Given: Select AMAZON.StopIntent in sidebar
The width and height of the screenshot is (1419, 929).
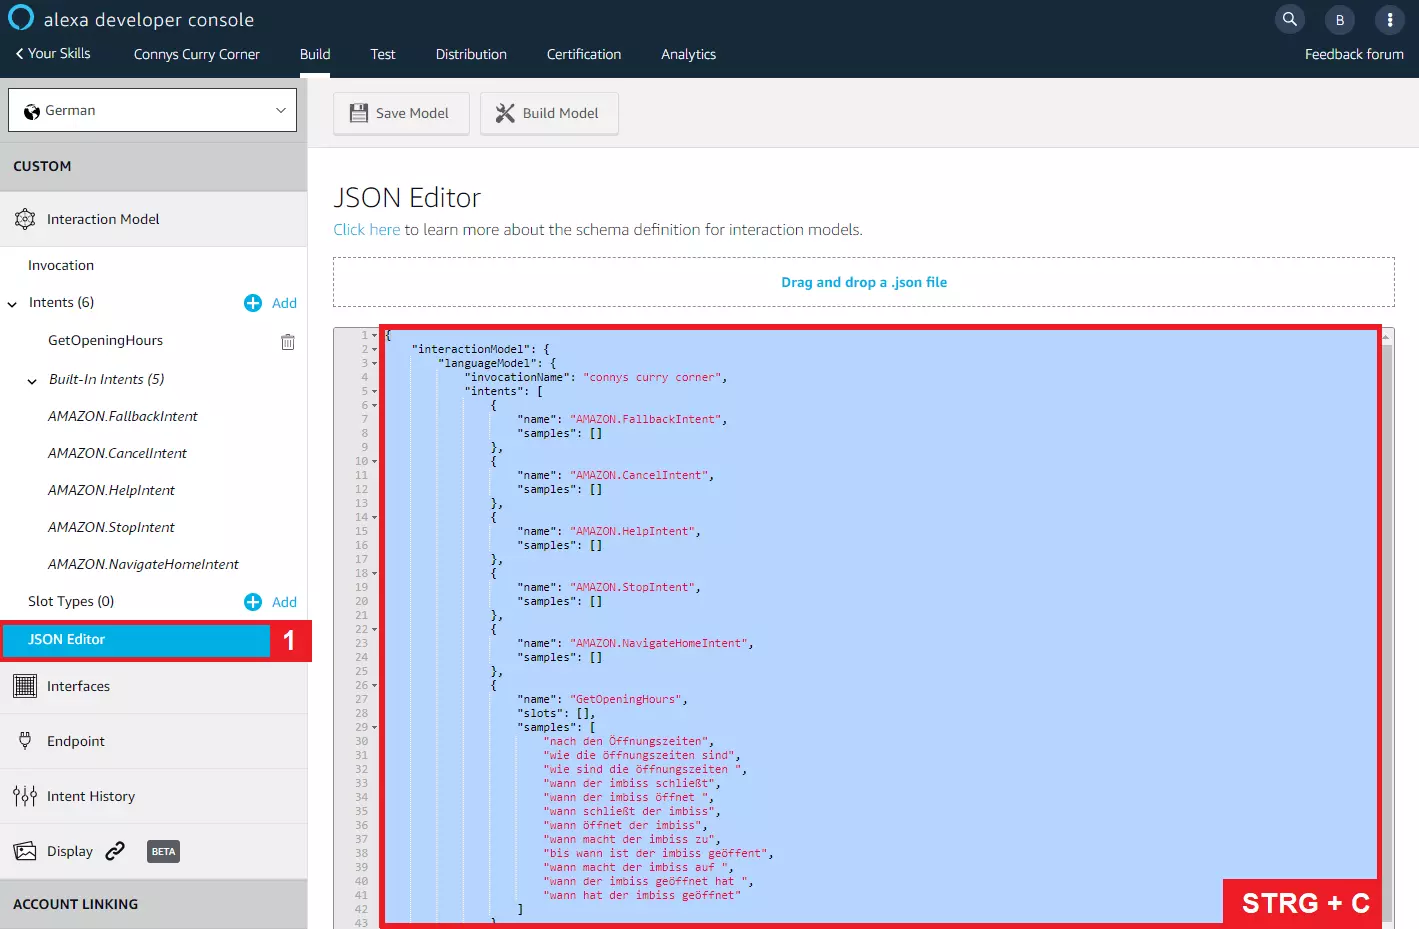Looking at the screenshot, I should point(112,527).
